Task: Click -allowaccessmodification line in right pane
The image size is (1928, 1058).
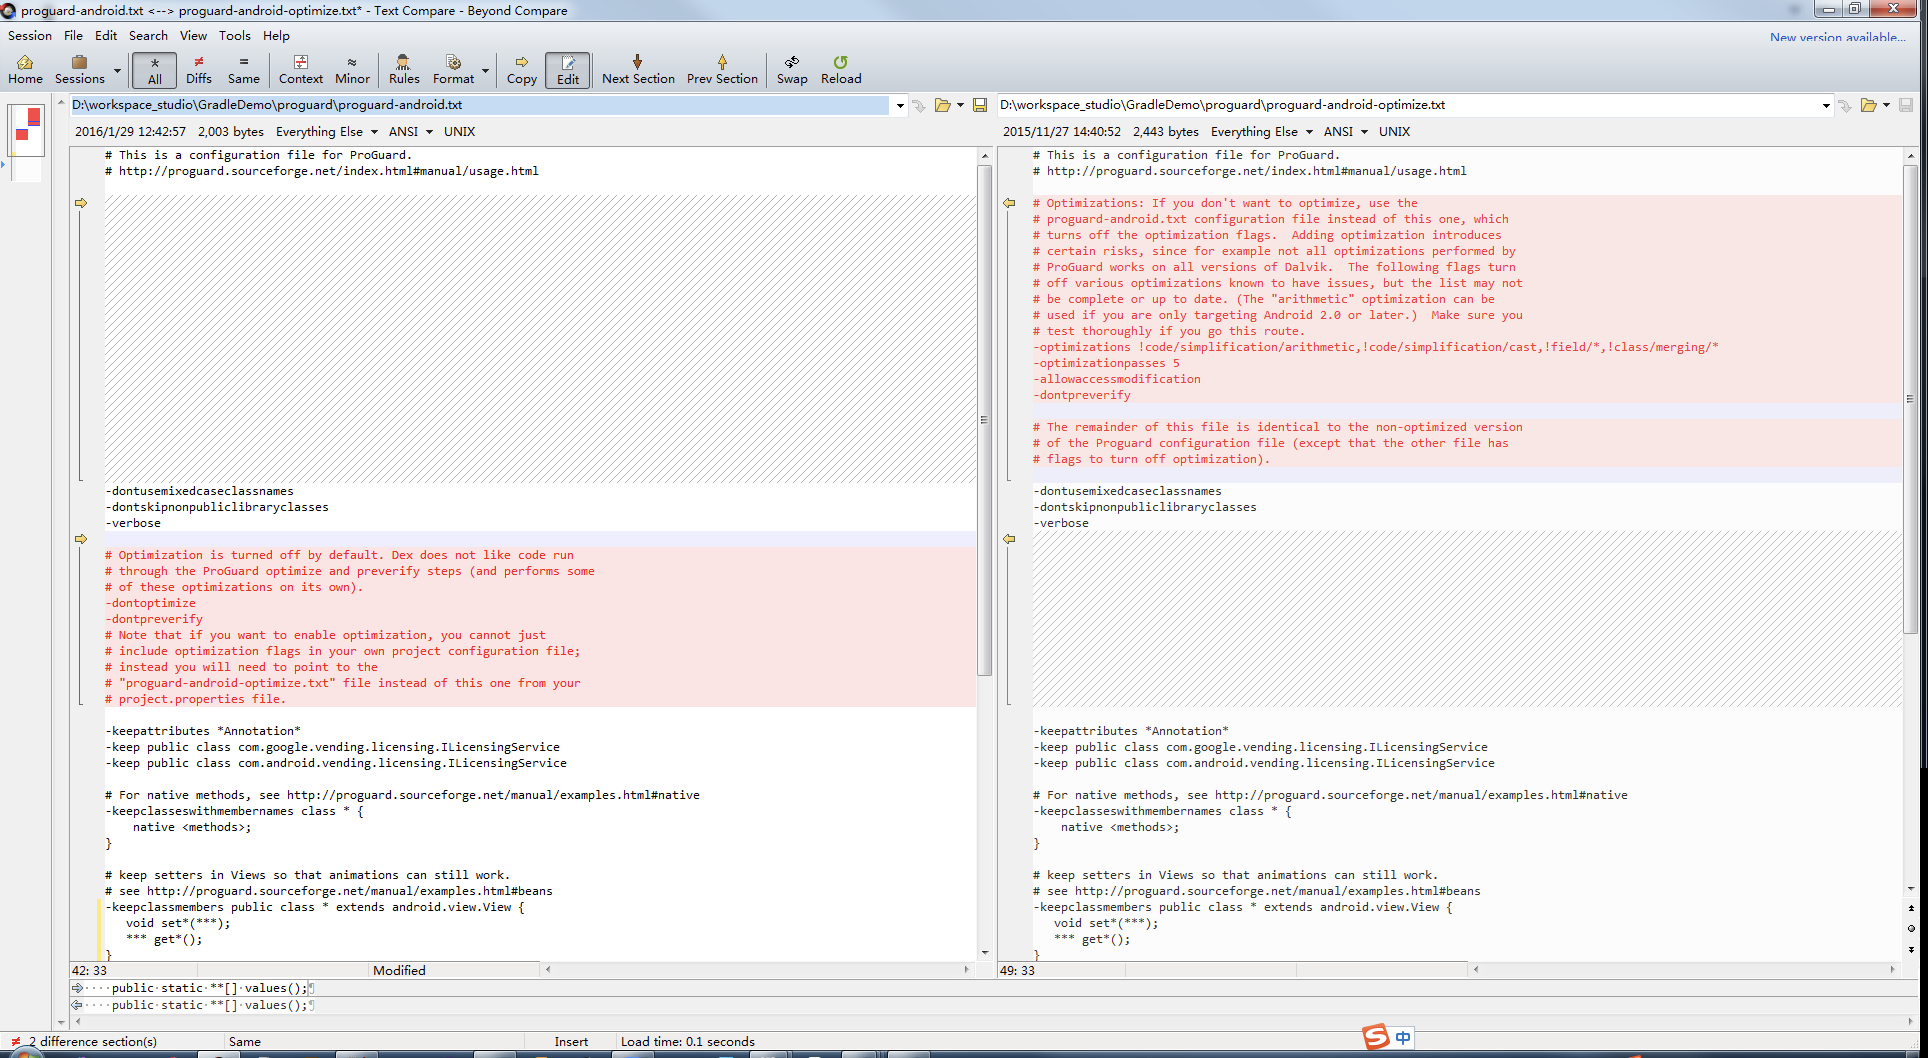Action: tap(1117, 379)
